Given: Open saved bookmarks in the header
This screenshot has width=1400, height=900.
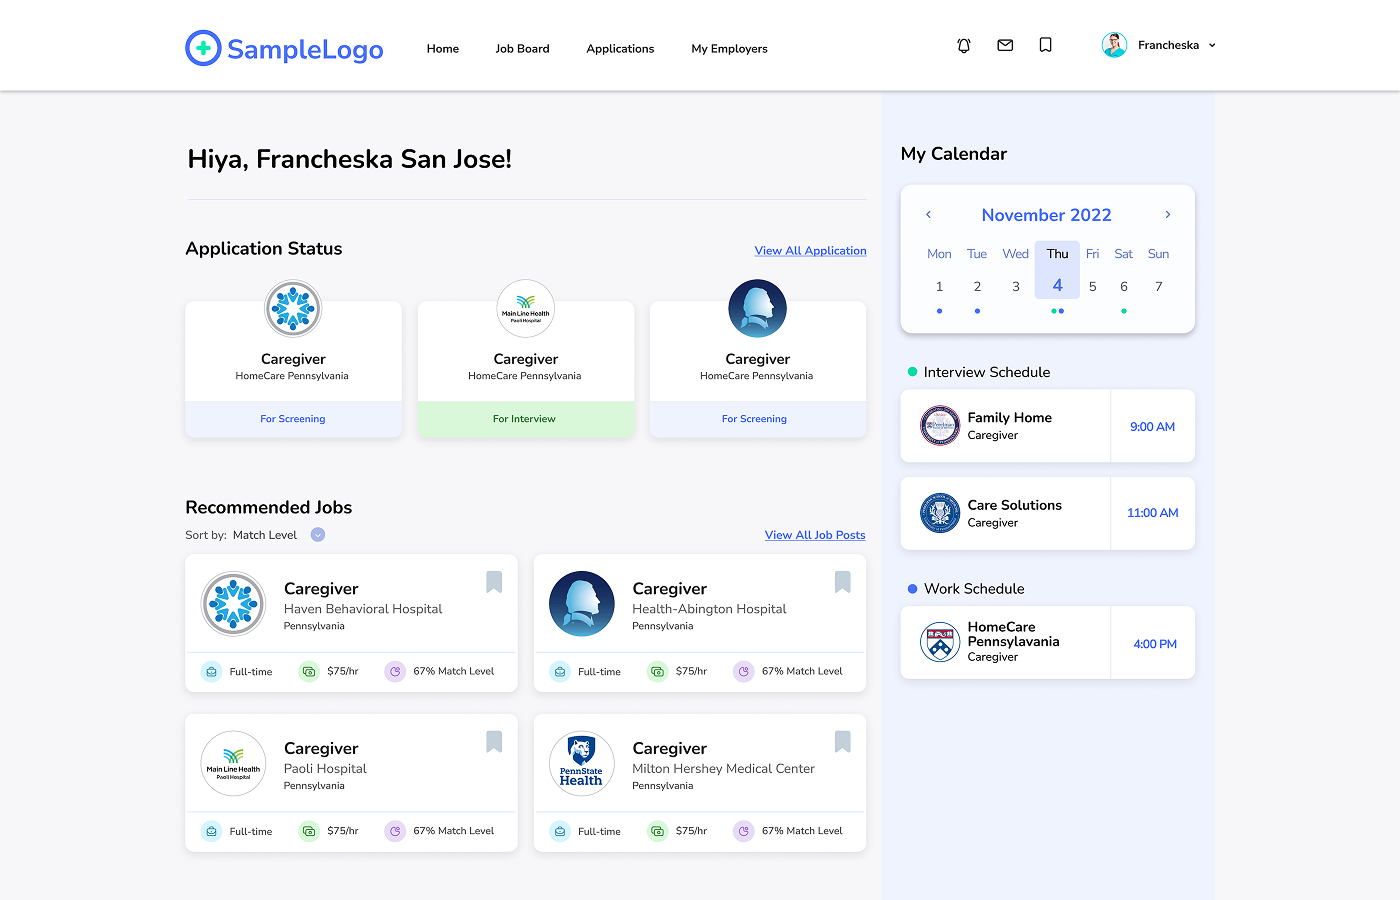Looking at the screenshot, I should coord(1046,45).
